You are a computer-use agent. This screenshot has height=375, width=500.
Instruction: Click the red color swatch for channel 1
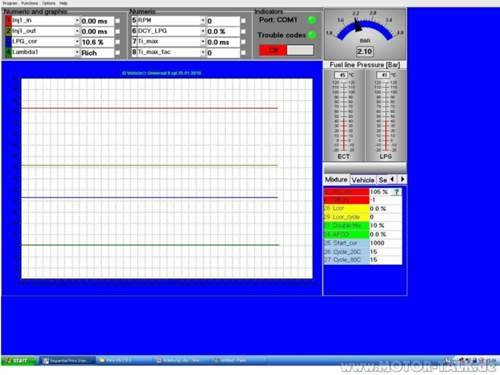(8, 21)
